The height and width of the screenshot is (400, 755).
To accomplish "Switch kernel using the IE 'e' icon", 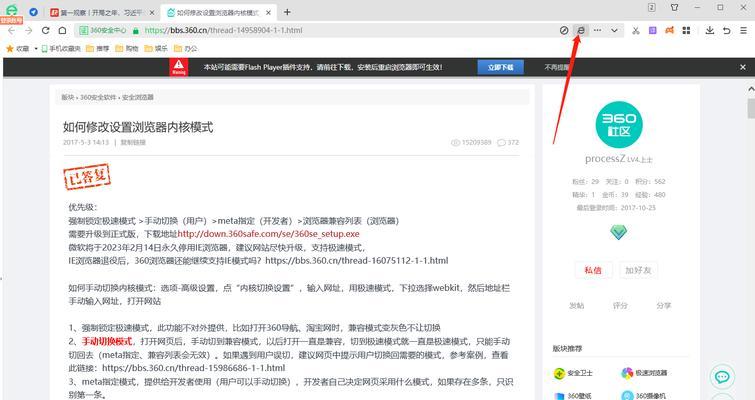I will tap(581, 30).
